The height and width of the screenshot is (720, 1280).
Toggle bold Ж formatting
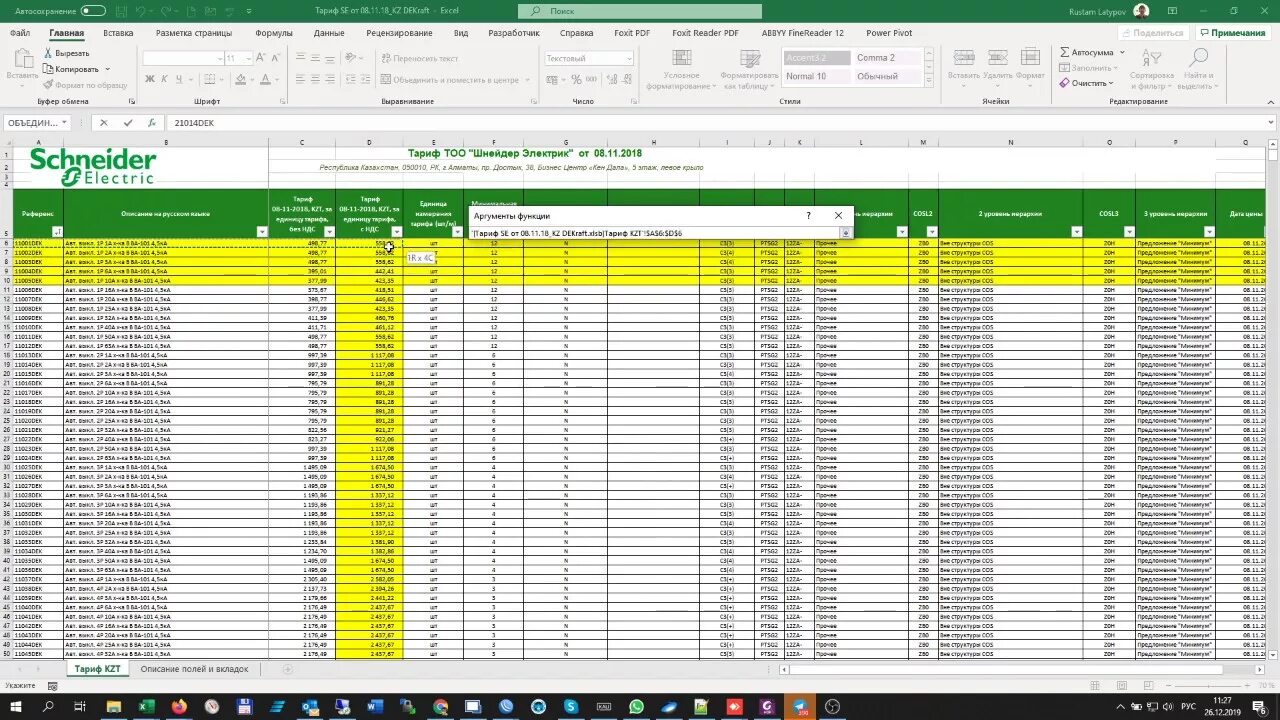click(149, 79)
